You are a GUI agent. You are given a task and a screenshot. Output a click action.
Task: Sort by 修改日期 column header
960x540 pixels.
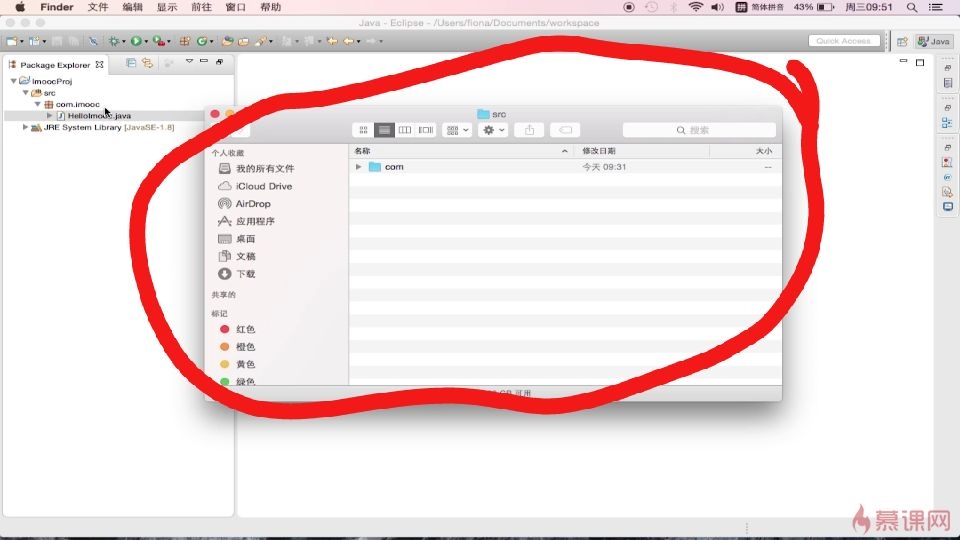tap(641, 151)
